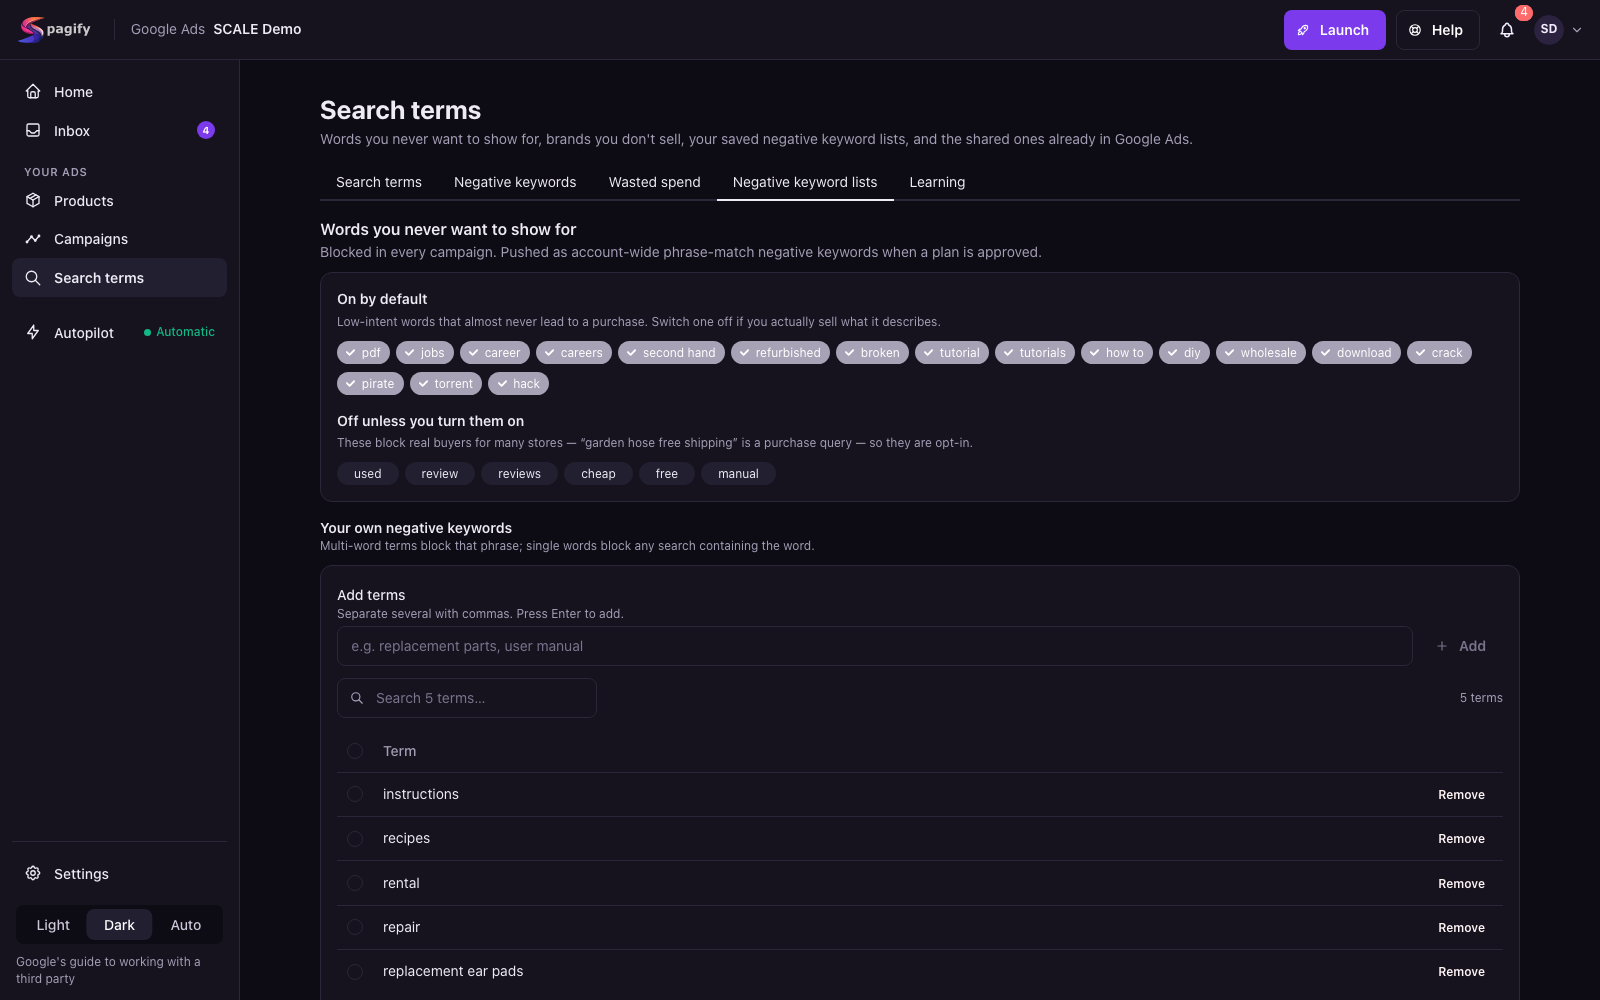Open Campaigns in sidebar
The height and width of the screenshot is (1000, 1600).
(x=119, y=239)
